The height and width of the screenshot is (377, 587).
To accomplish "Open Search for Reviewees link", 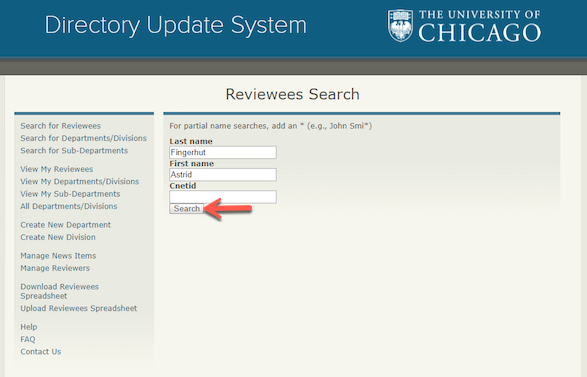I will pos(61,126).
